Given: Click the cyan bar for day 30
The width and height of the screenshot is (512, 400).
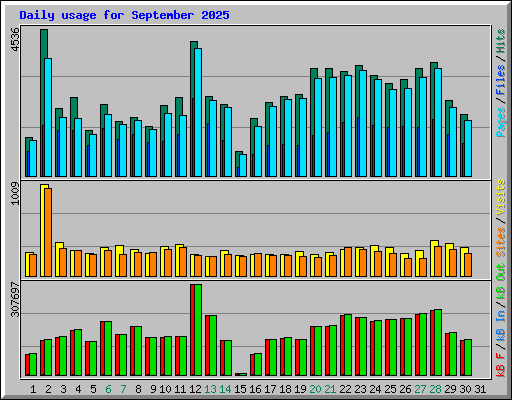Looking at the screenshot, I should pyautogui.click(x=468, y=148).
